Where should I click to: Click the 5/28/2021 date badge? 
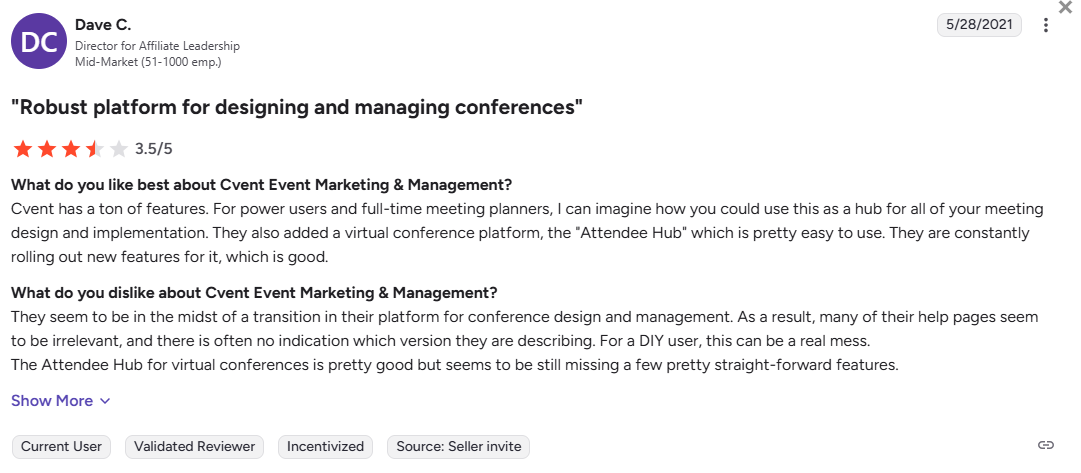pyautogui.click(x=979, y=25)
